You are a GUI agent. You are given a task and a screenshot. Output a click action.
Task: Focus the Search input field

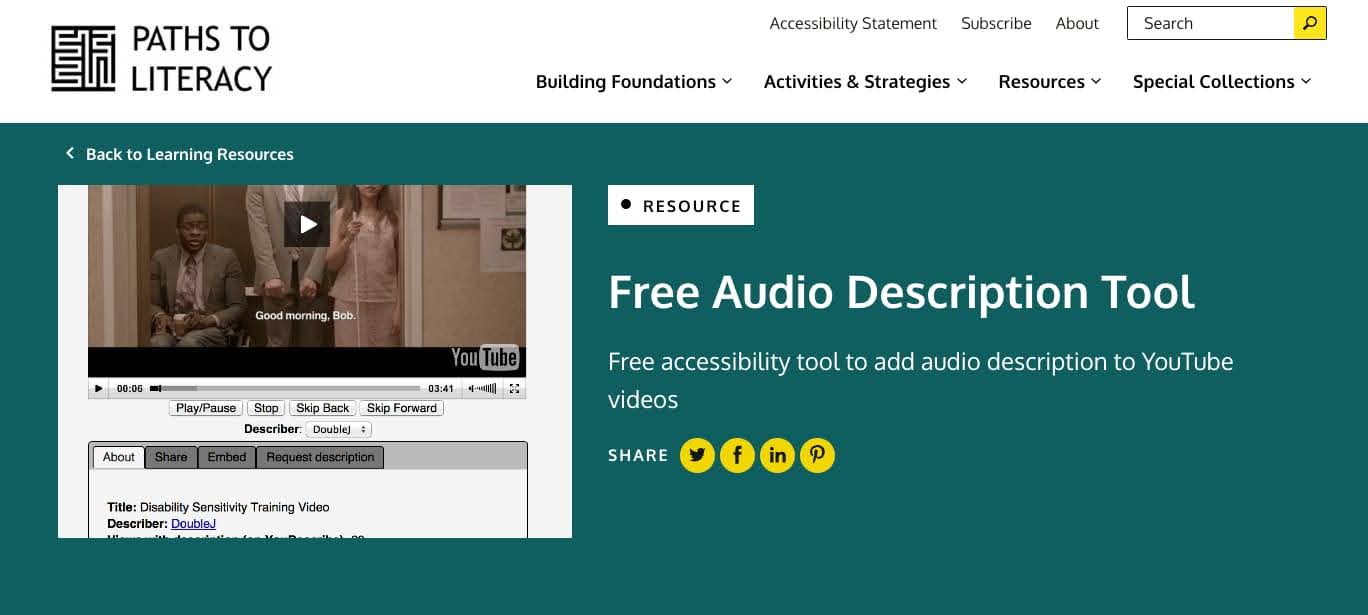(x=1210, y=23)
